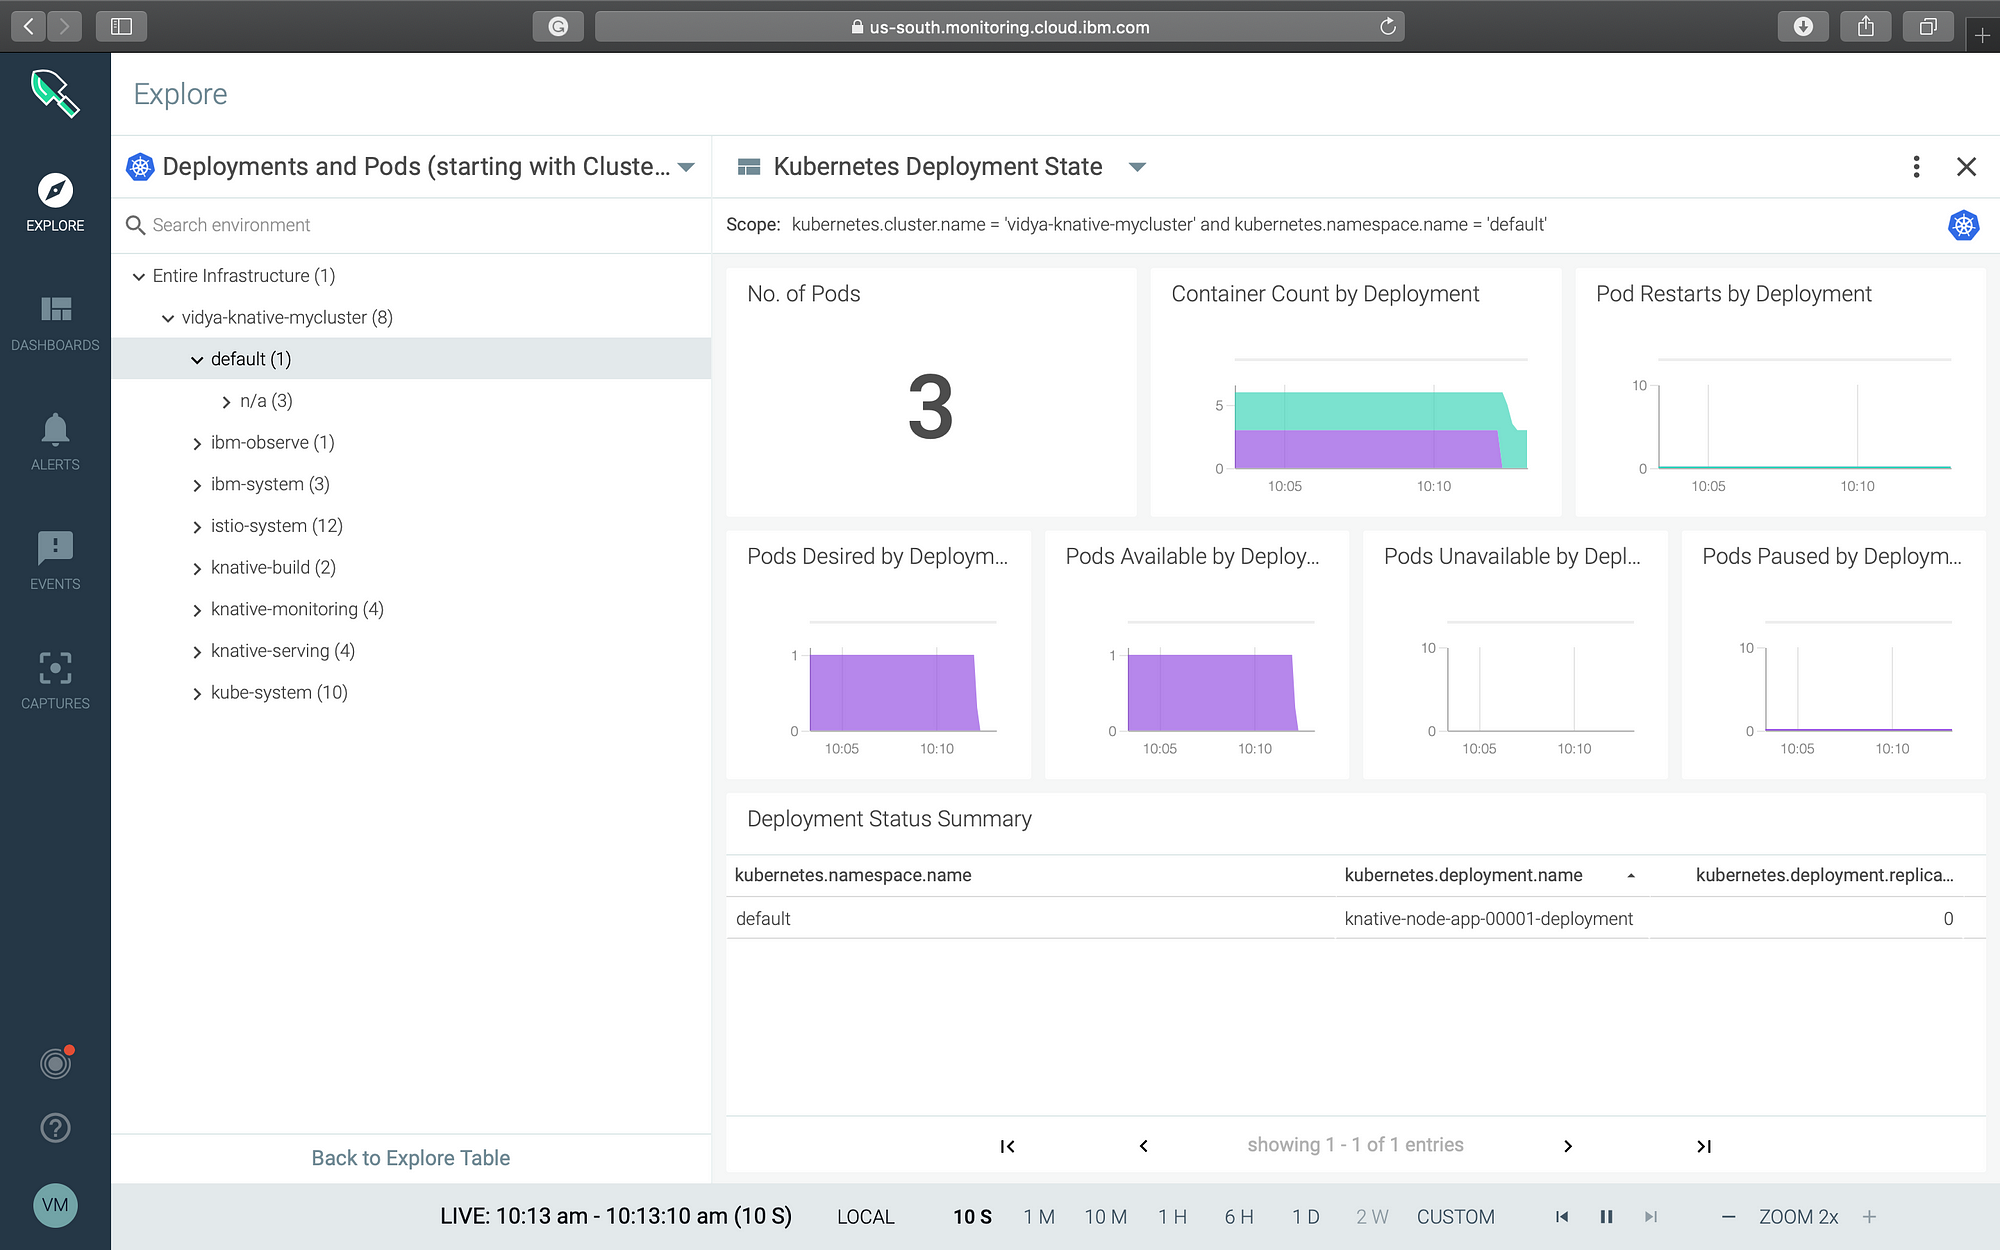Viewport: 2000px width, 1250px height.
Task: Open the three-dot dashboard options menu
Action: tap(1916, 167)
